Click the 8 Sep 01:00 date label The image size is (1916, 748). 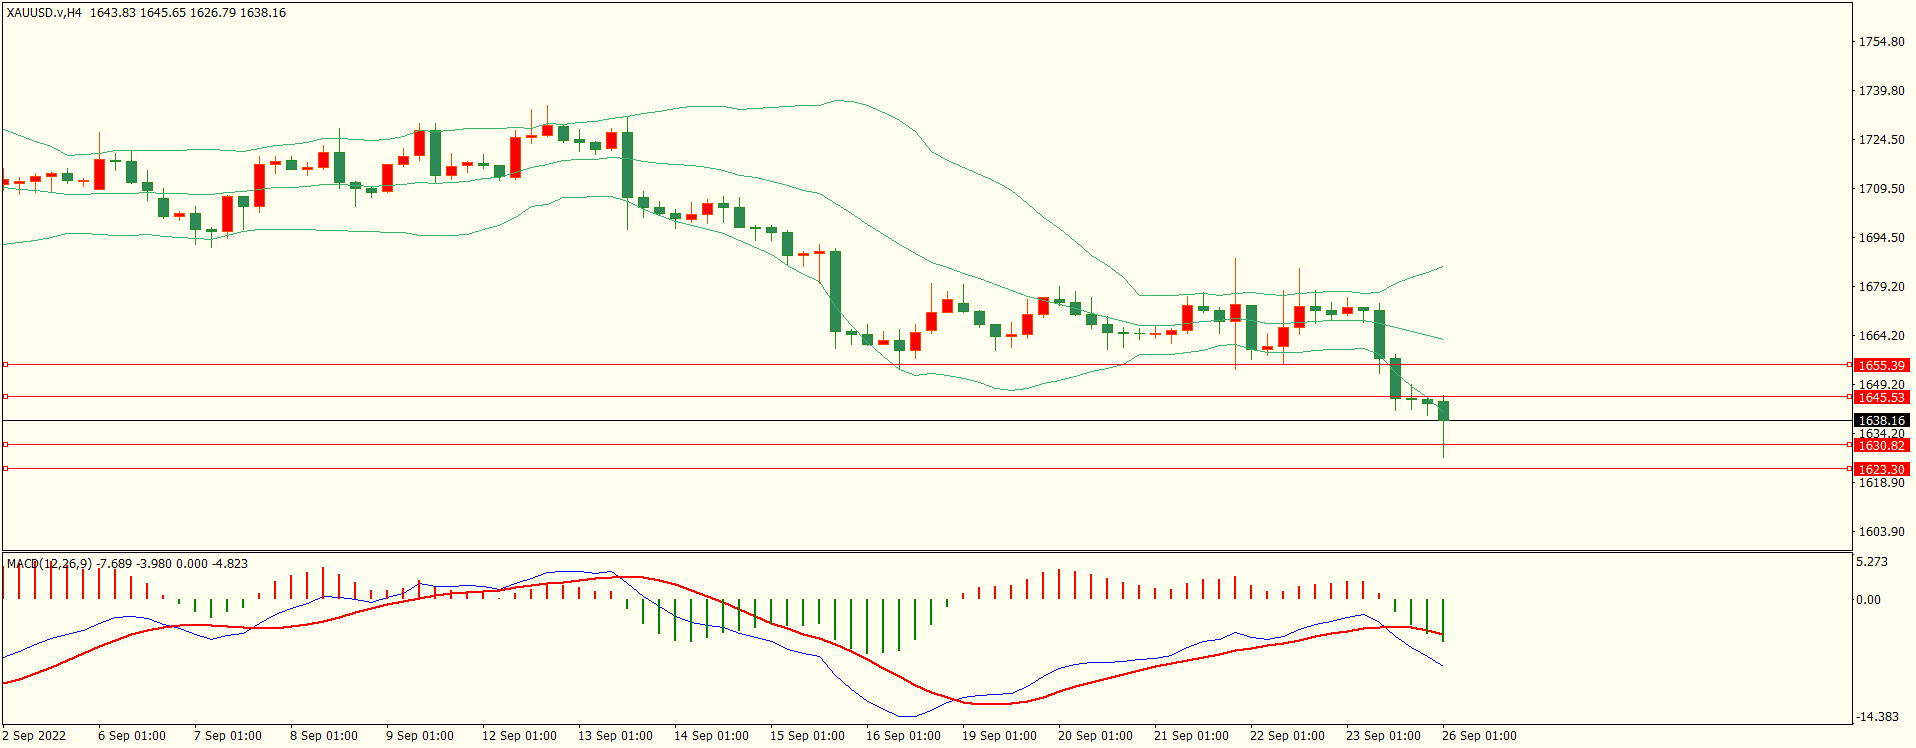(x=324, y=736)
